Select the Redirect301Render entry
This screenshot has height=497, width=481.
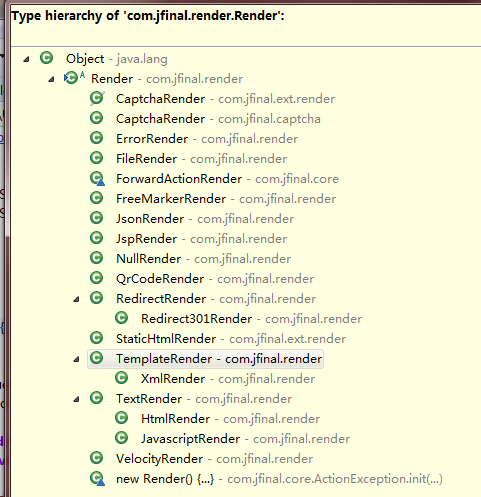pos(251,319)
